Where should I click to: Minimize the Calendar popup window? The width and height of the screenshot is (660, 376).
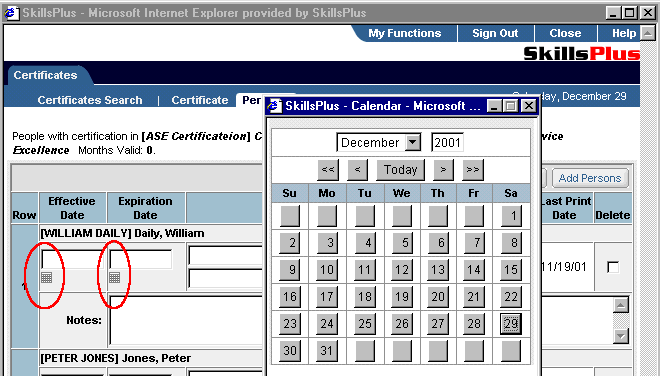(494, 106)
